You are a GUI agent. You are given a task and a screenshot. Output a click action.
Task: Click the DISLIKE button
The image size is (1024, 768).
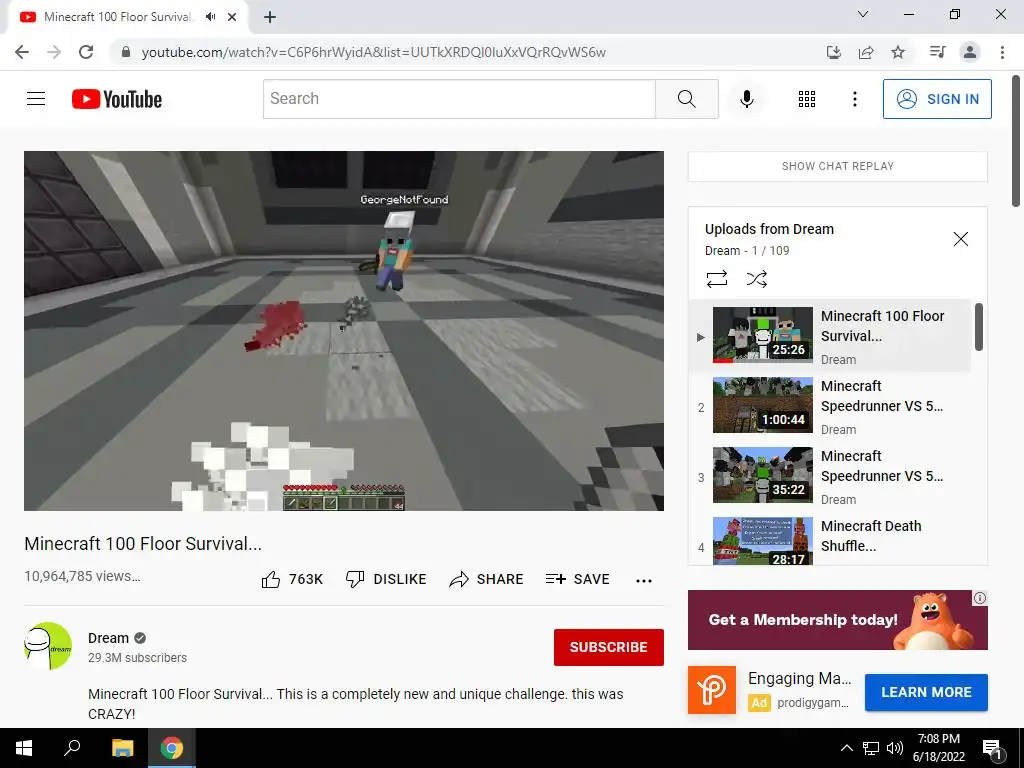coord(386,579)
